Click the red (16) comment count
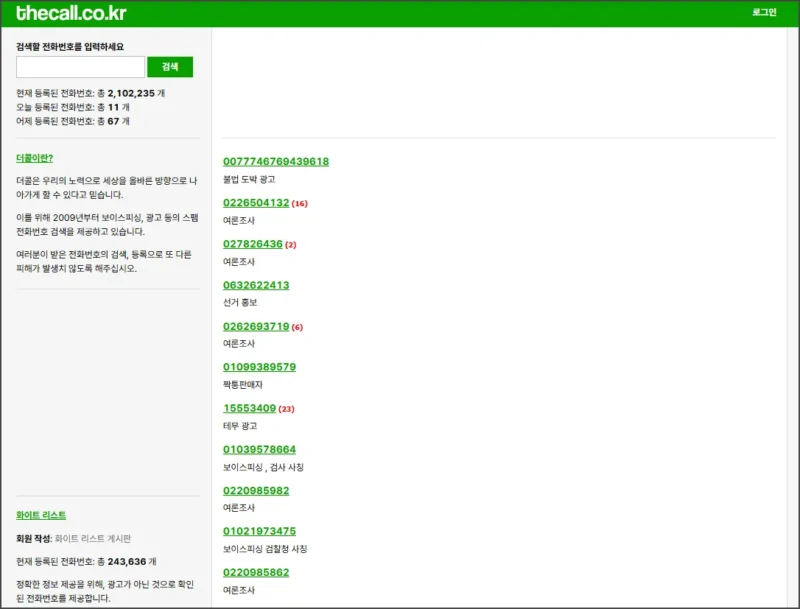 (x=300, y=204)
